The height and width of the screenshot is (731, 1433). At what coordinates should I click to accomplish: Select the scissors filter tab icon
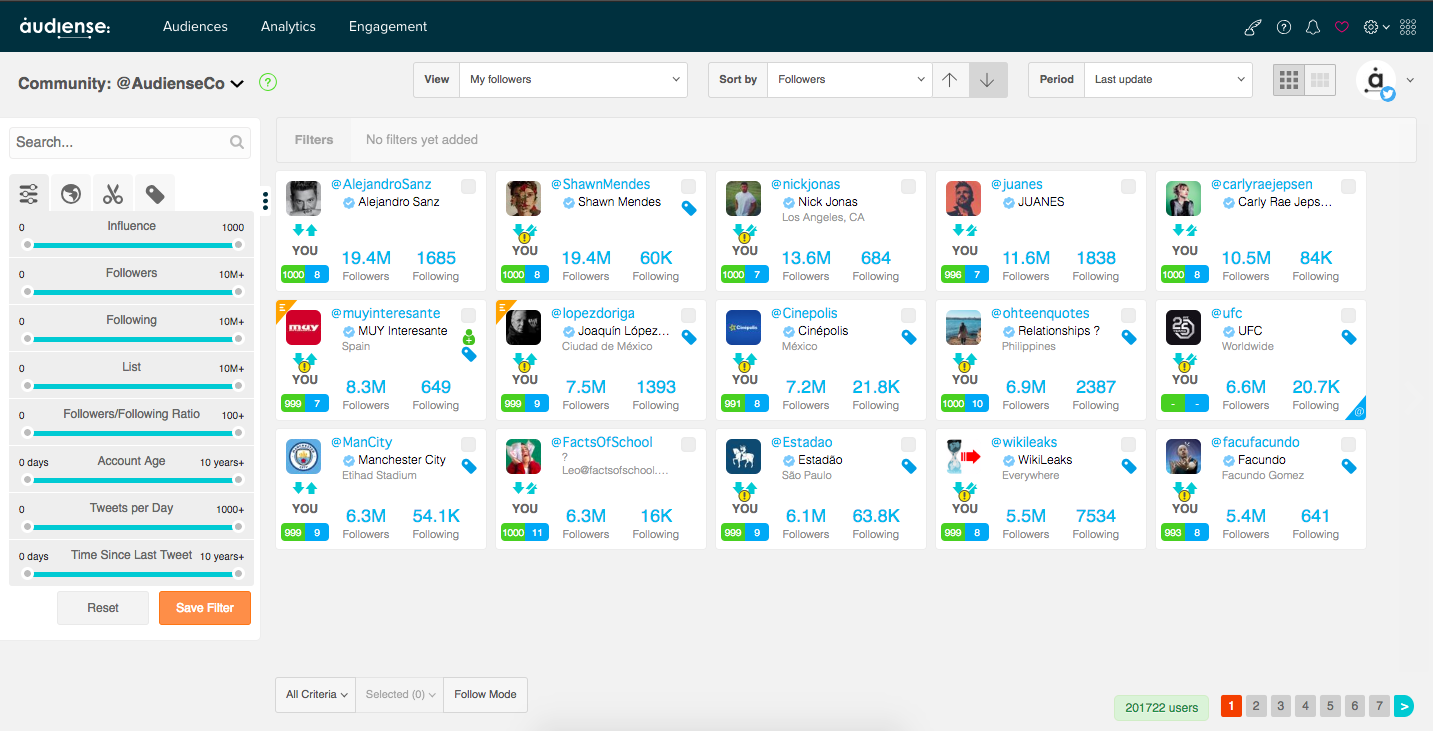[x=113, y=193]
